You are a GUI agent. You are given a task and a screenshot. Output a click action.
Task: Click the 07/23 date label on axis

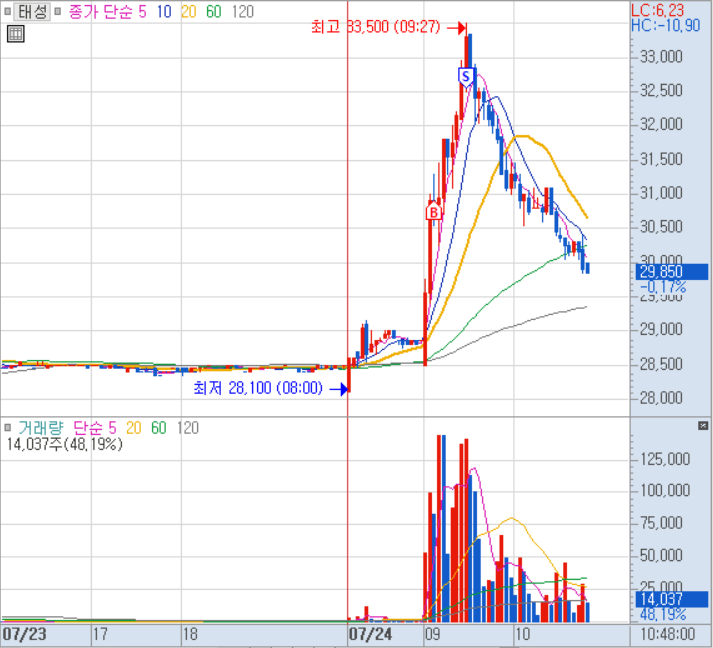[24, 634]
